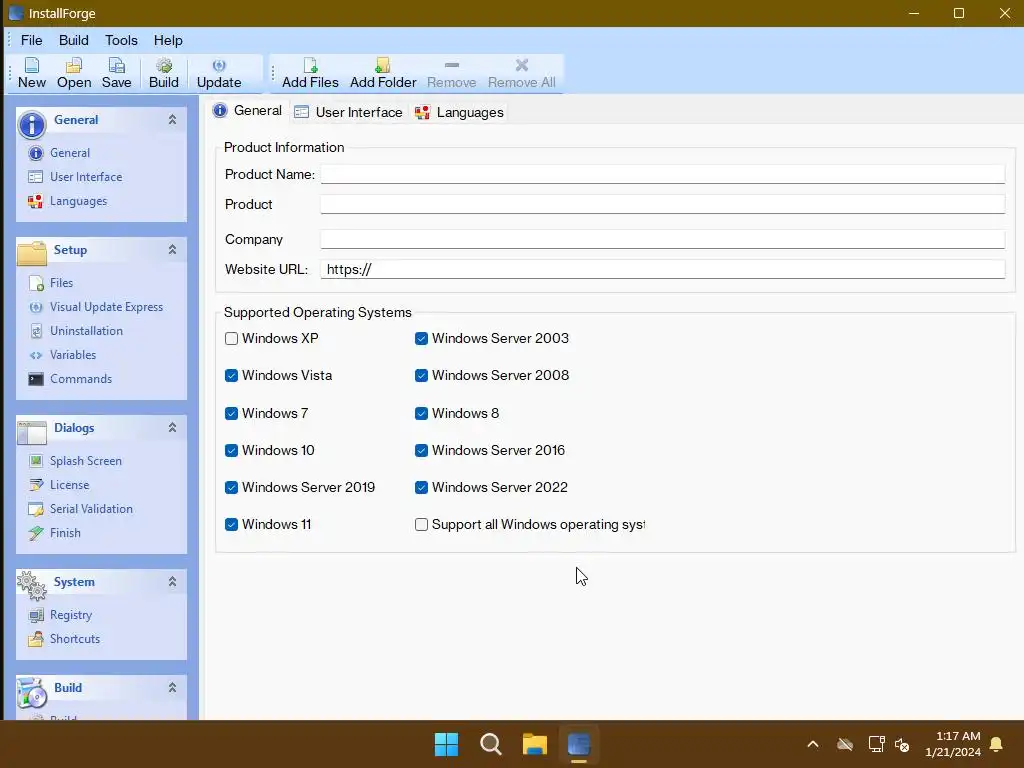Uncheck Windows Server 2022 checkbox
Viewport: 1024px width, 768px height.
[x=421, y=488]
